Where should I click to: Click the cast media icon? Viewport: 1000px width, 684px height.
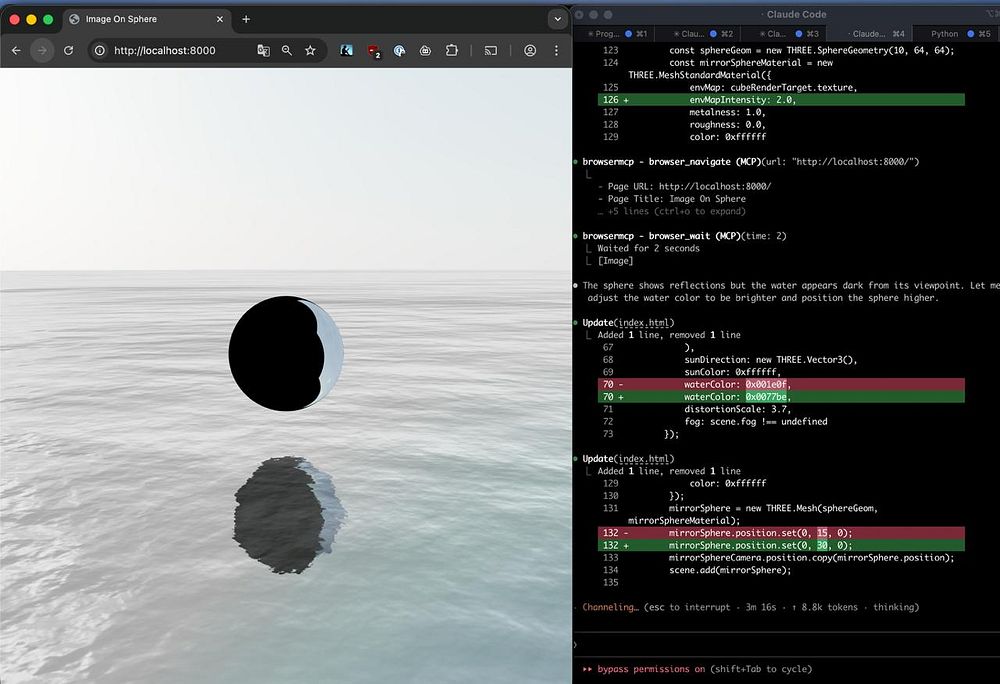click(x=490, y=50)
